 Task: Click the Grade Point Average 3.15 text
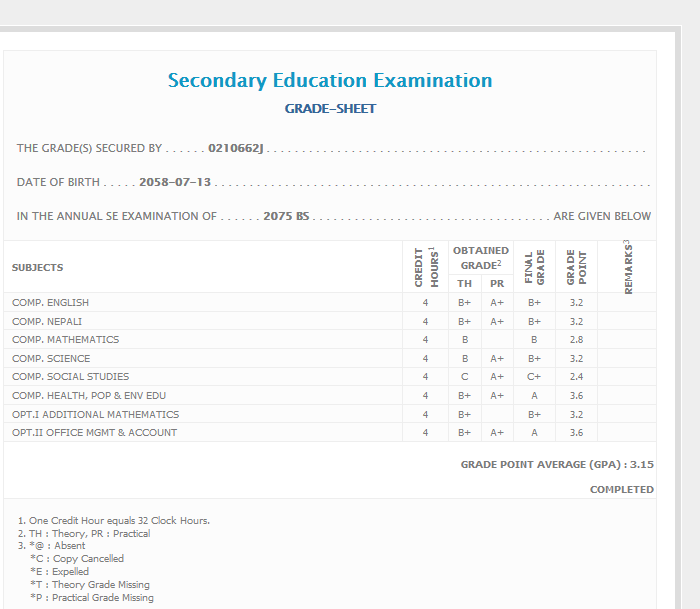pyautogui.click(x=557, y=465)
